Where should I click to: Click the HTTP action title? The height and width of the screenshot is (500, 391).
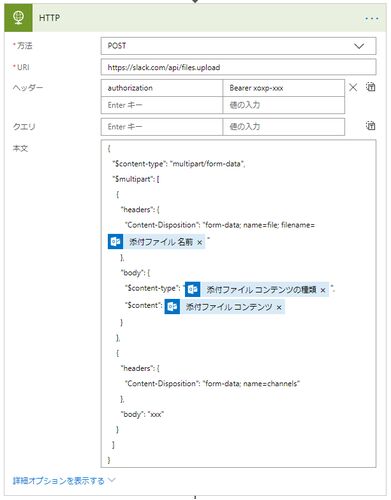(x=50, y=18)
